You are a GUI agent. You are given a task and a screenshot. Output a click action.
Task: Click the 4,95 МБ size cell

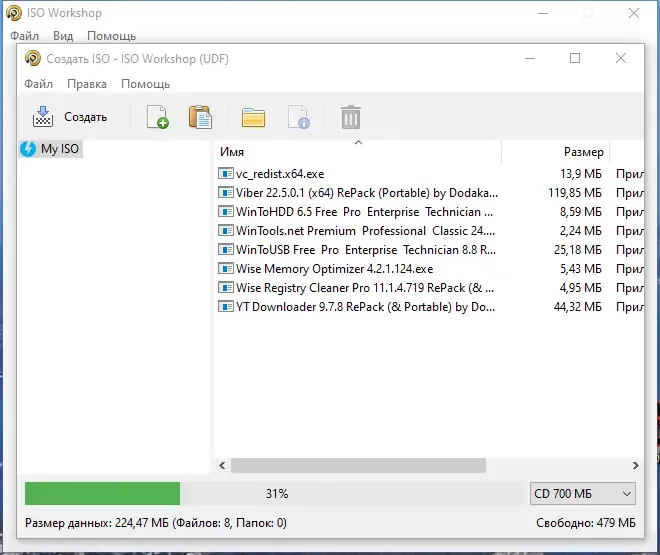(580, 288)
